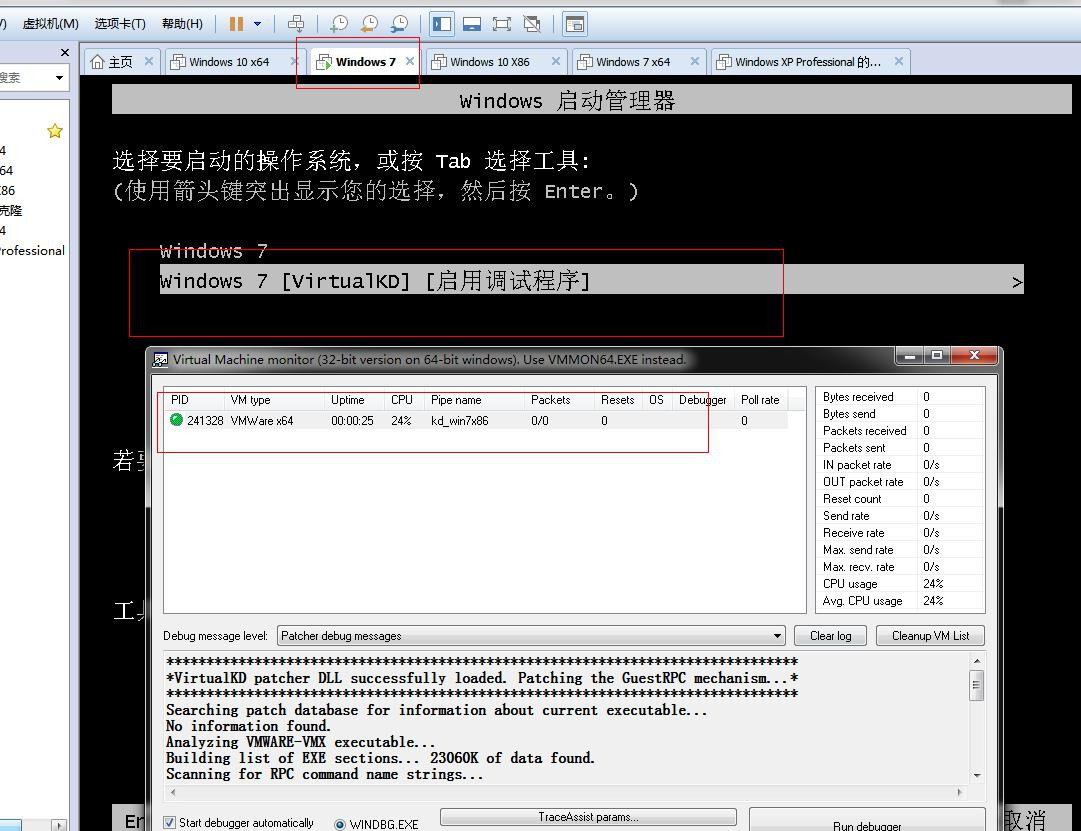
Task: Click the pause virtual machine icon
Action: pyautogui.click(x=236, y=23)
